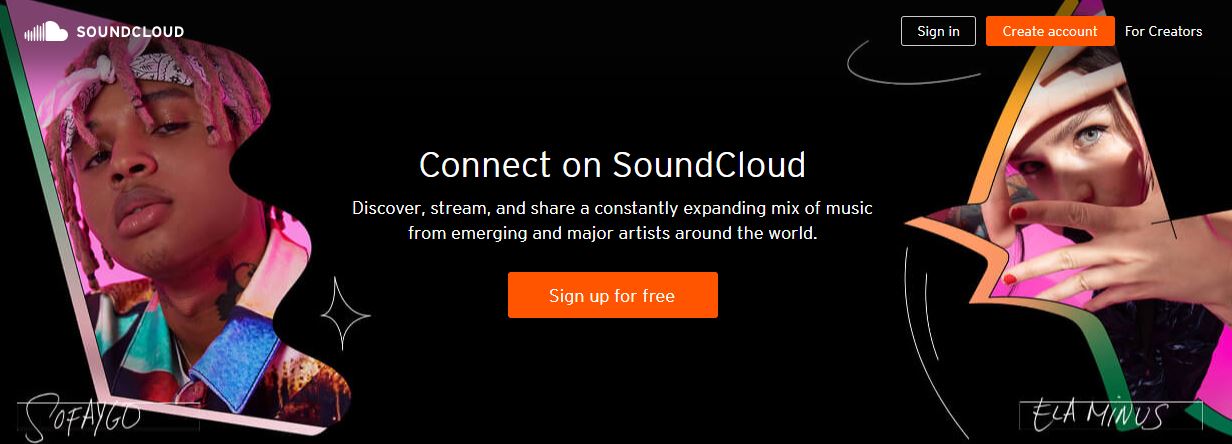Click the four-point sparkle star icon

coord(345,313)
